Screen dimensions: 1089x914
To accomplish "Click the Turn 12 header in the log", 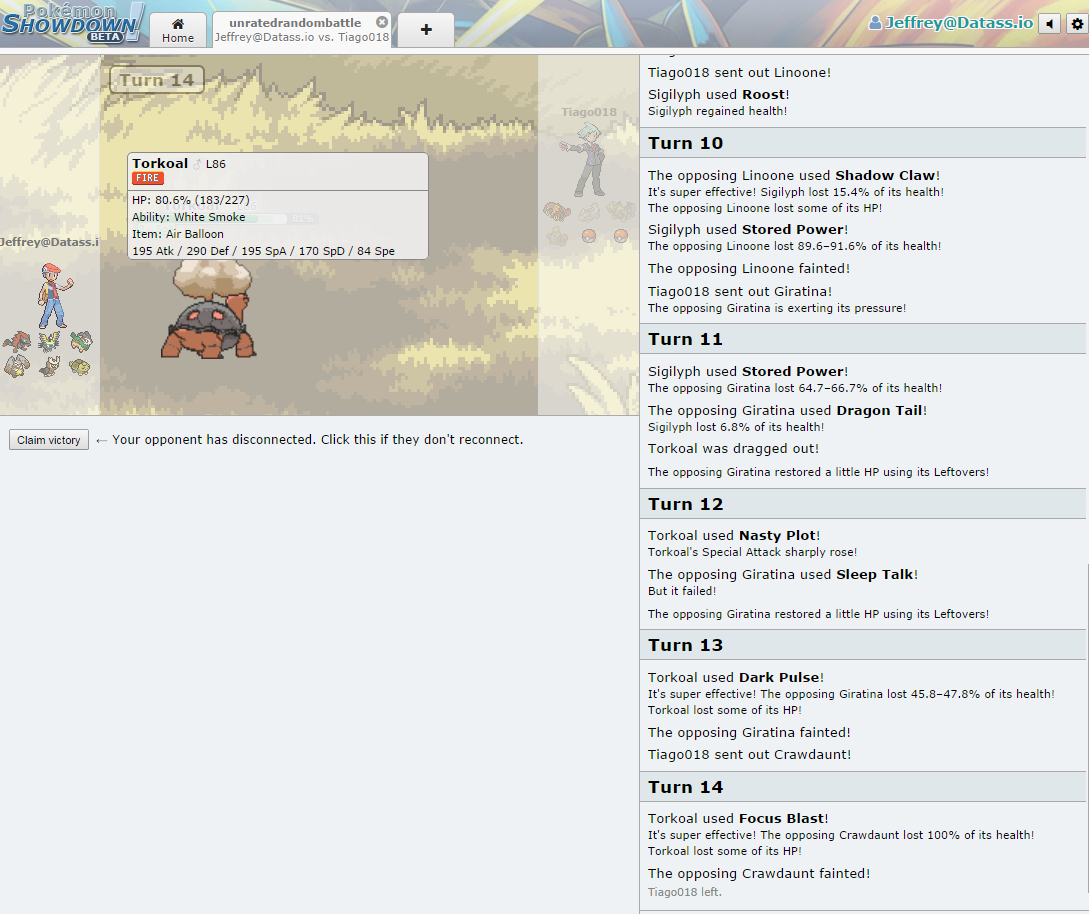I will click(863, 504).
